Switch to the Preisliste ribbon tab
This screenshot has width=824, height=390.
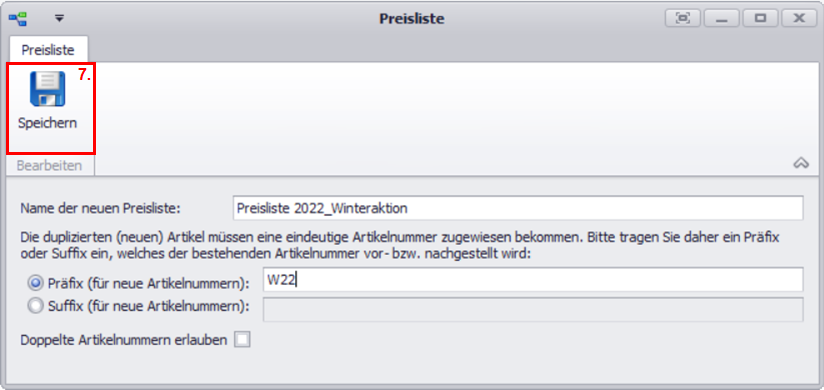tap(48, 50)
